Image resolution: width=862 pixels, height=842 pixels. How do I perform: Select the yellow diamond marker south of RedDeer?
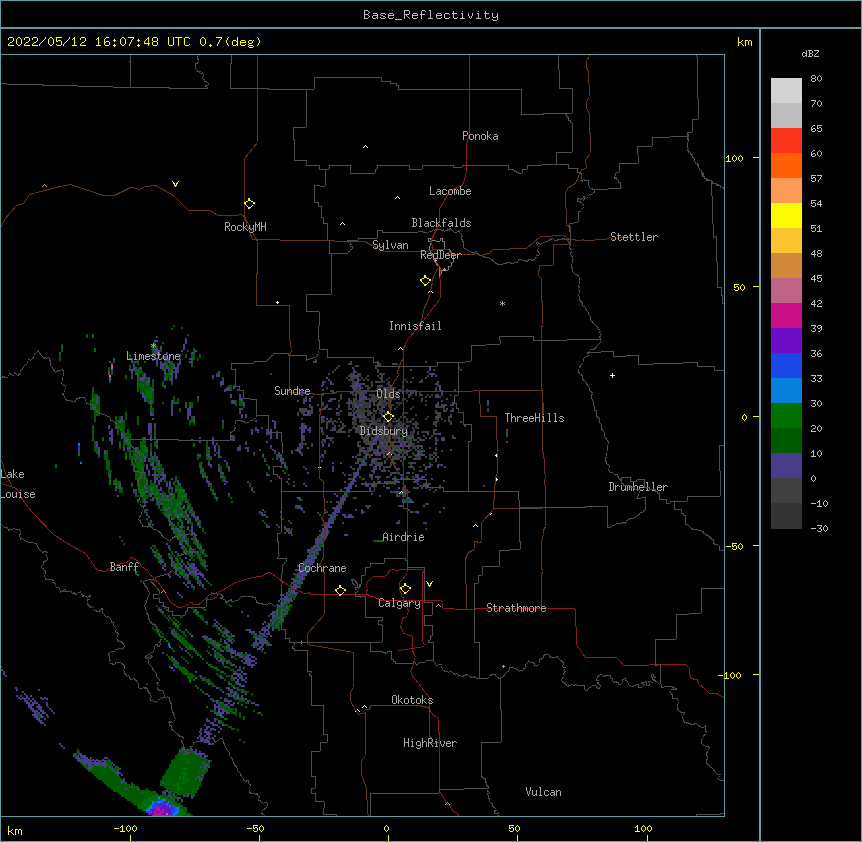(x=426, y=281)
